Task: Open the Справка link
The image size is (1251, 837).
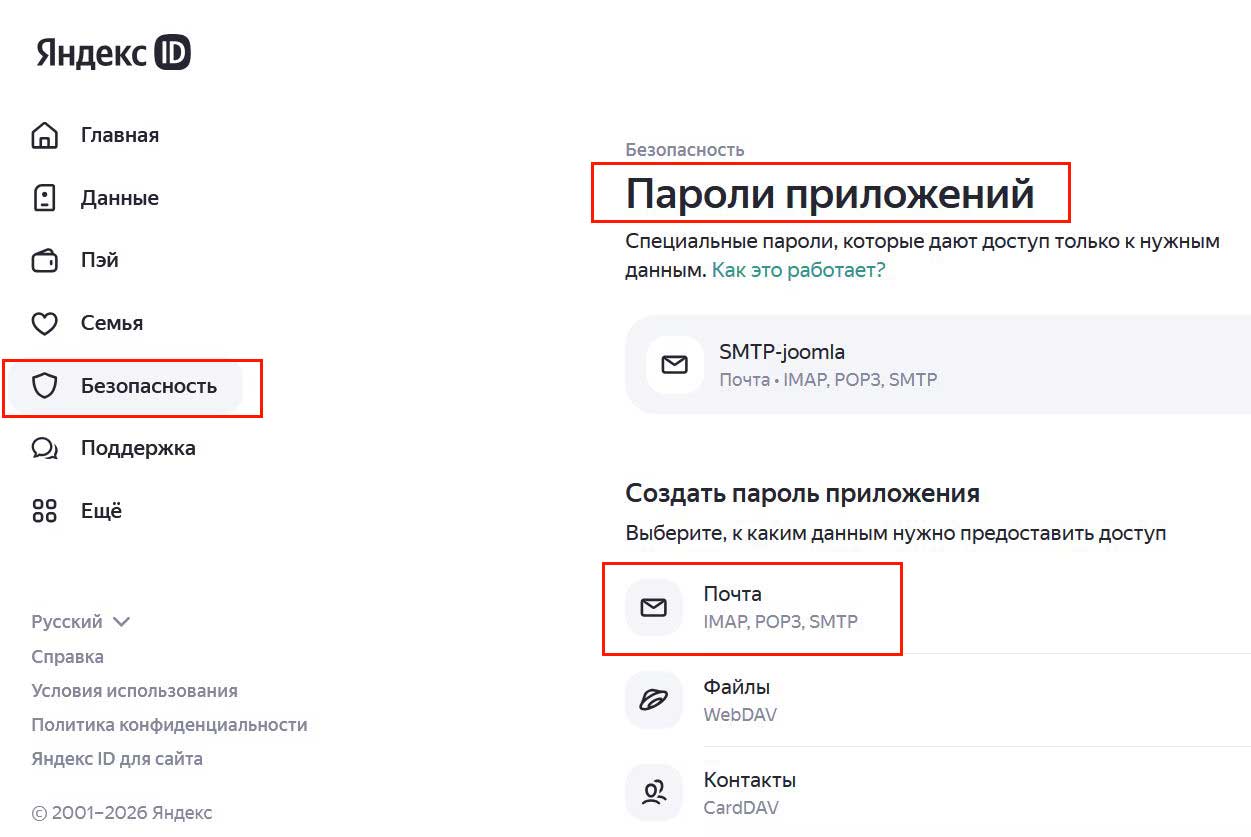Action: click(x=67, y=657)
